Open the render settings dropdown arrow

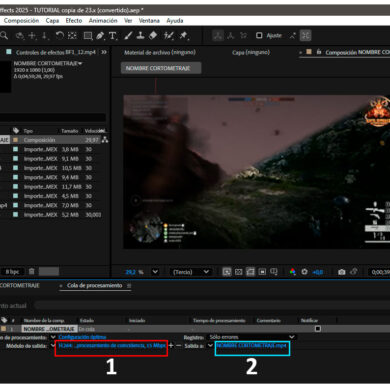pyautogui.click(x=53, y=337)
